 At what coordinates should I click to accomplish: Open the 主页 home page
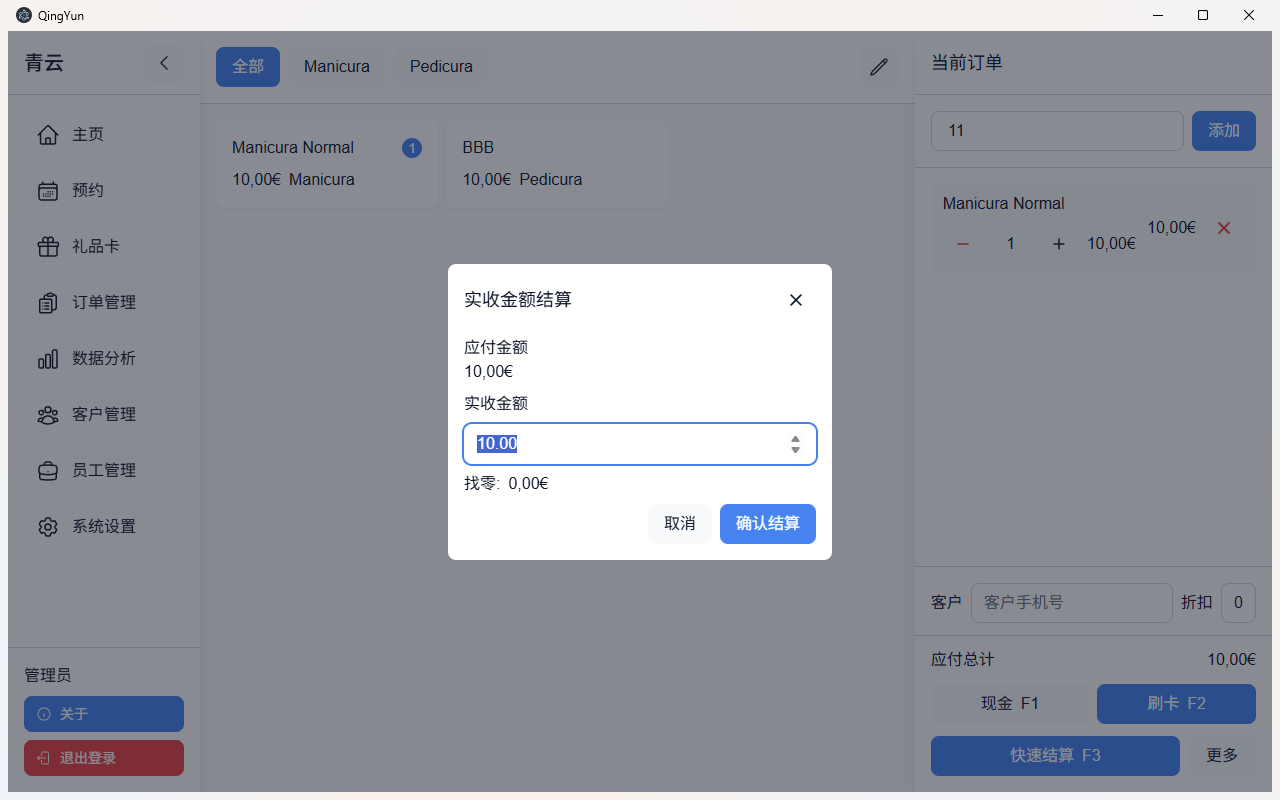click(104, 134)
